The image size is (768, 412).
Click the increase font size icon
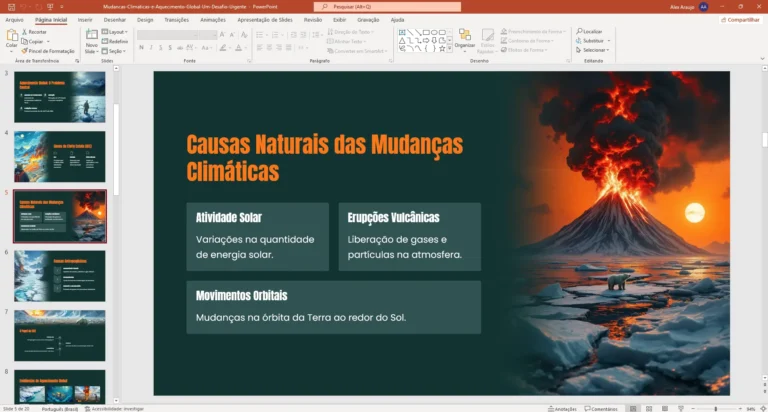(x=223, y=34)
